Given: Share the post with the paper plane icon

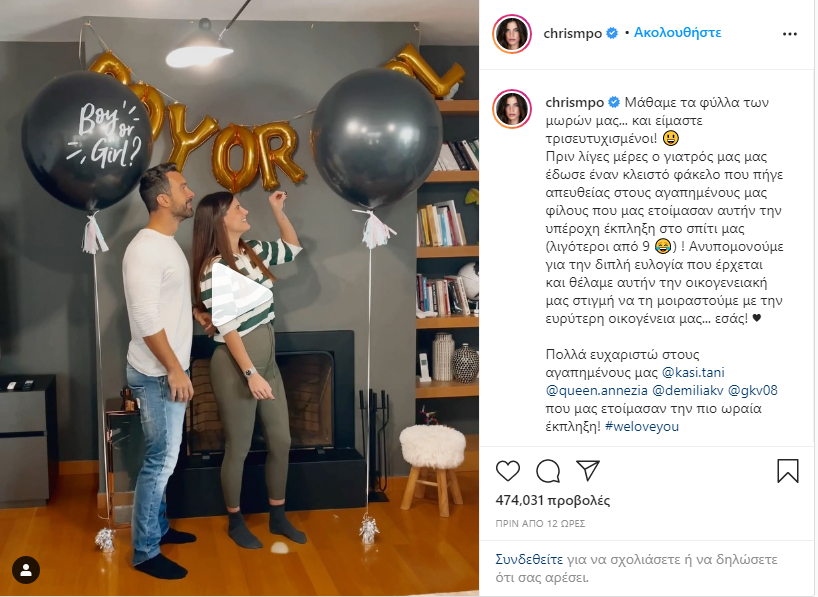Looking at the screenshot, I should tap(588, 470).
